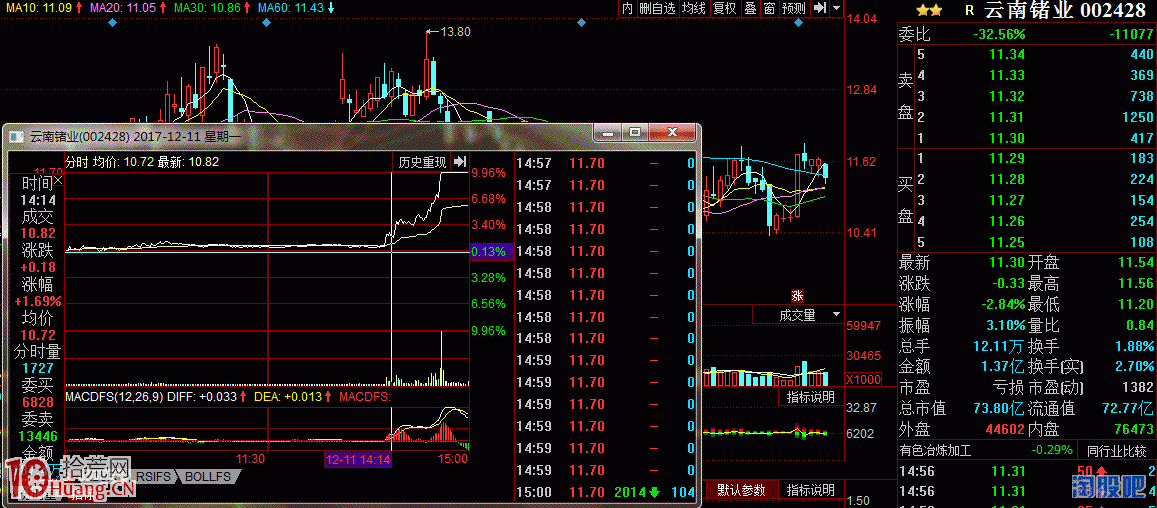Image resolution: width=1157 pixels, height=508 pixels.
Task: Click the 历史重现 button
Action: coord(422,162)
